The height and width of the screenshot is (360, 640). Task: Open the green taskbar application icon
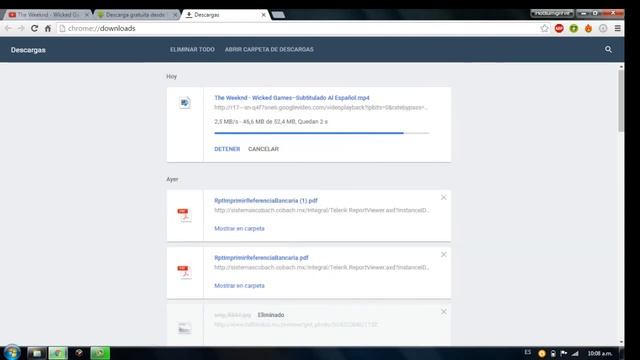tap(100, 353)
